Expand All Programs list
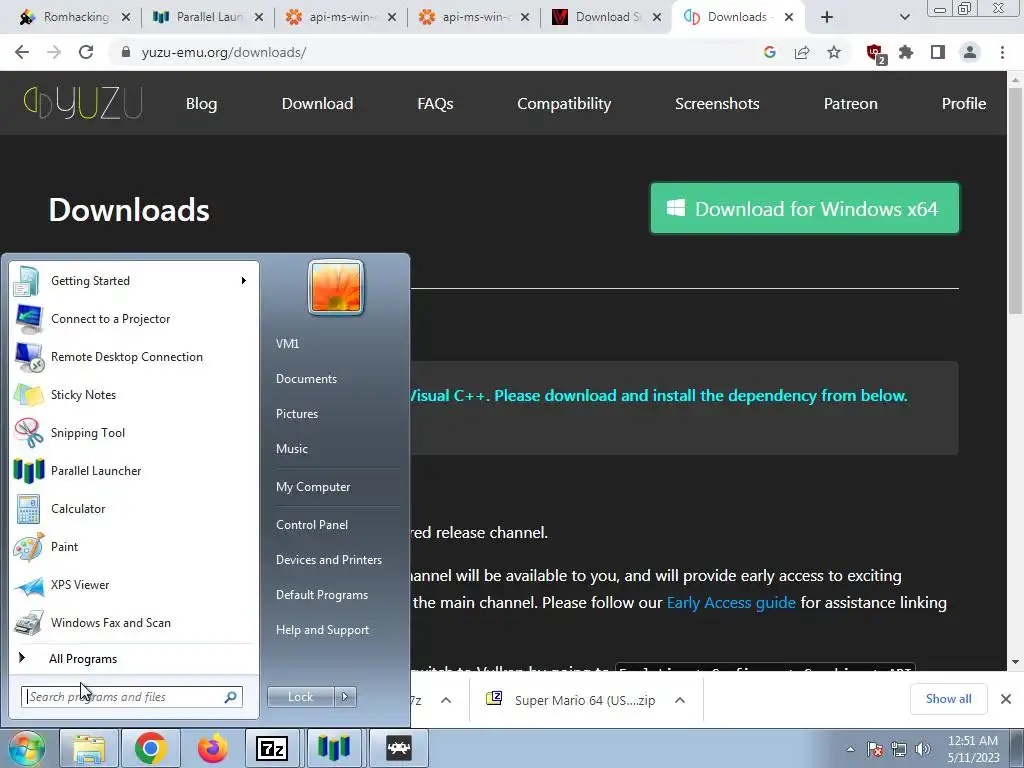The width and height of the screenshot is (1024, 768). point(134,658)
